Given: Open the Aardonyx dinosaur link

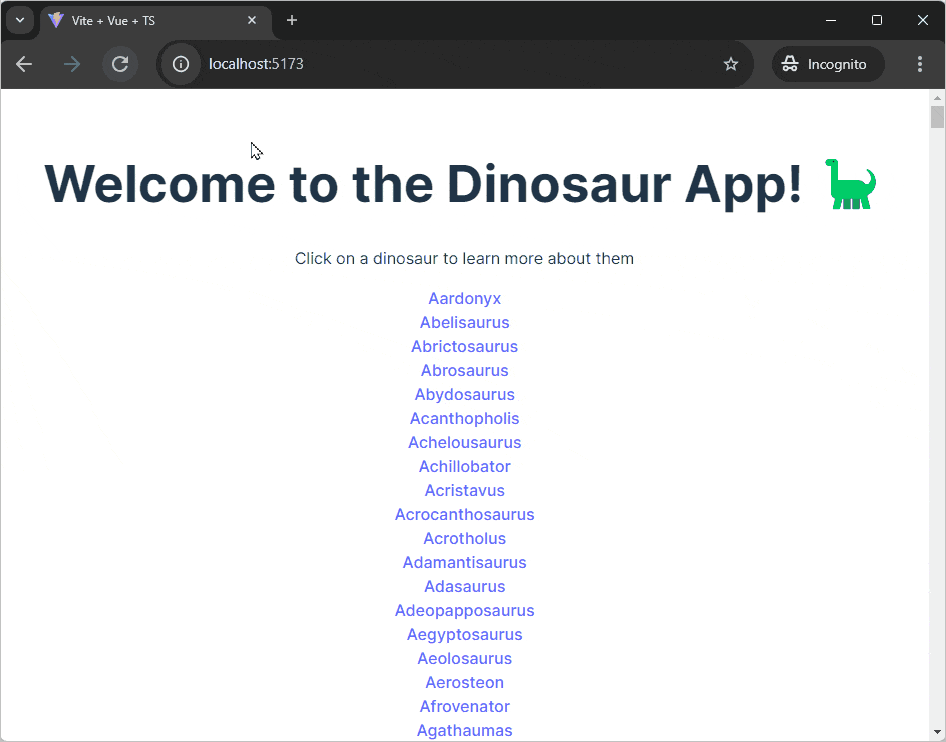Looking at the screenshot, I should point(464,298).
